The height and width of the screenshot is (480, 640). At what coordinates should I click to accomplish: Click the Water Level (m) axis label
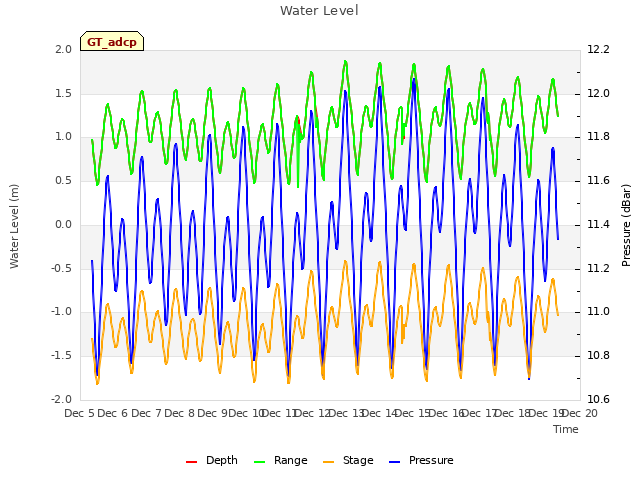click(14, 226)
